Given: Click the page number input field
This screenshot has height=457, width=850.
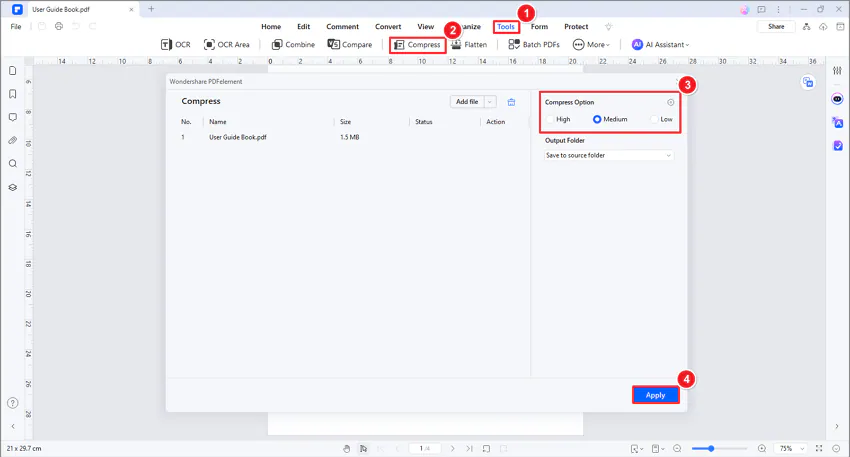Looking at the screenshot, I should pos(424,448).
